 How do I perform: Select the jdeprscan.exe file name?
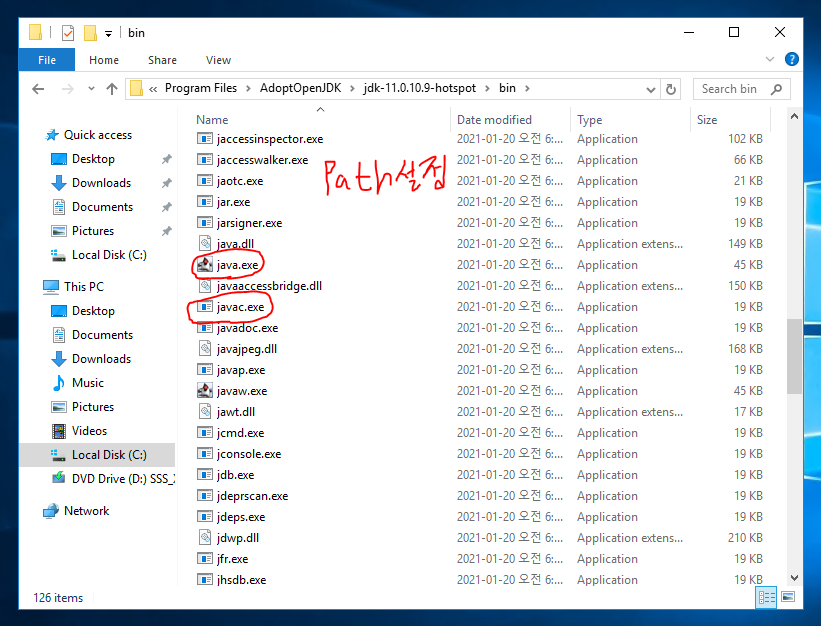point(252,496)
